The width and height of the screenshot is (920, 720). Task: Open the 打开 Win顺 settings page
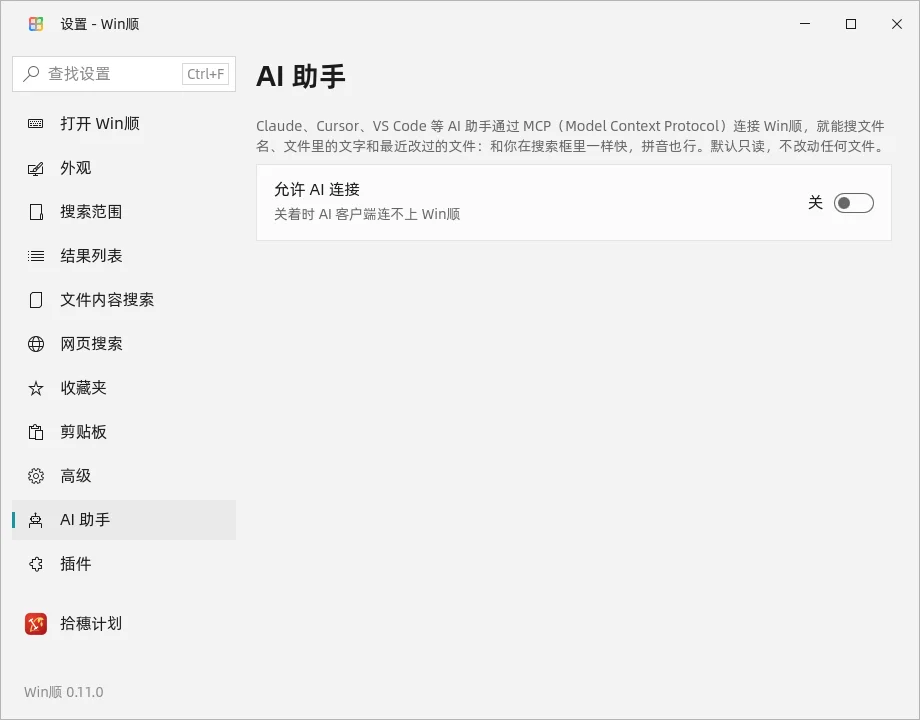click(x=124, y=124)
